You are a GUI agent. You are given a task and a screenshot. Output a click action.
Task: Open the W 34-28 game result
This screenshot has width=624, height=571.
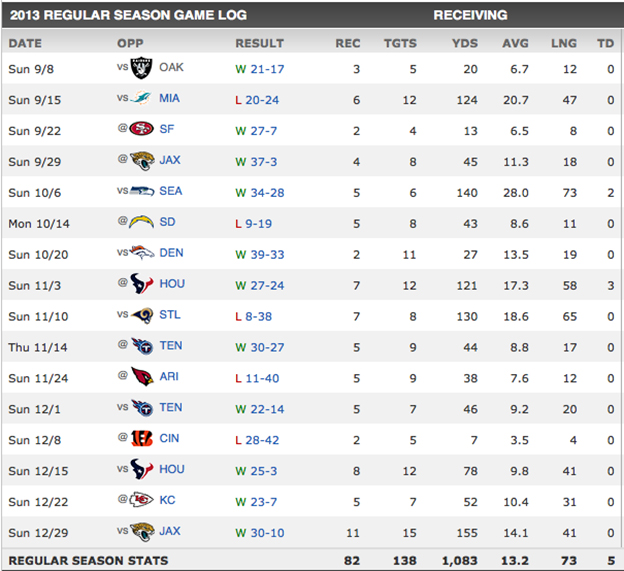(260, 193)
